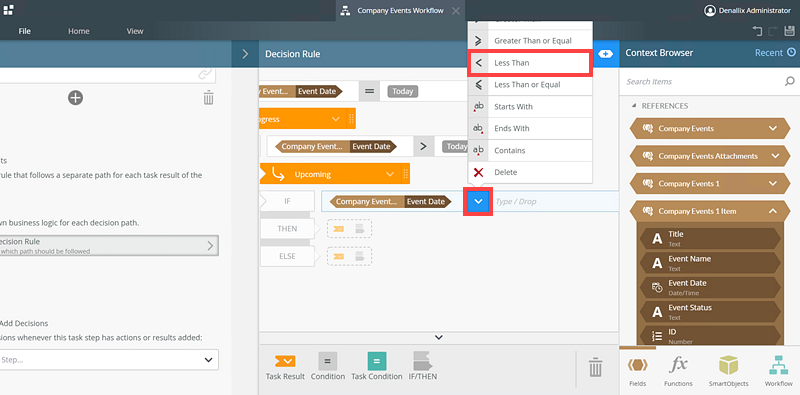
Task: Click the link icon in left panel
Action: (205, 75)
